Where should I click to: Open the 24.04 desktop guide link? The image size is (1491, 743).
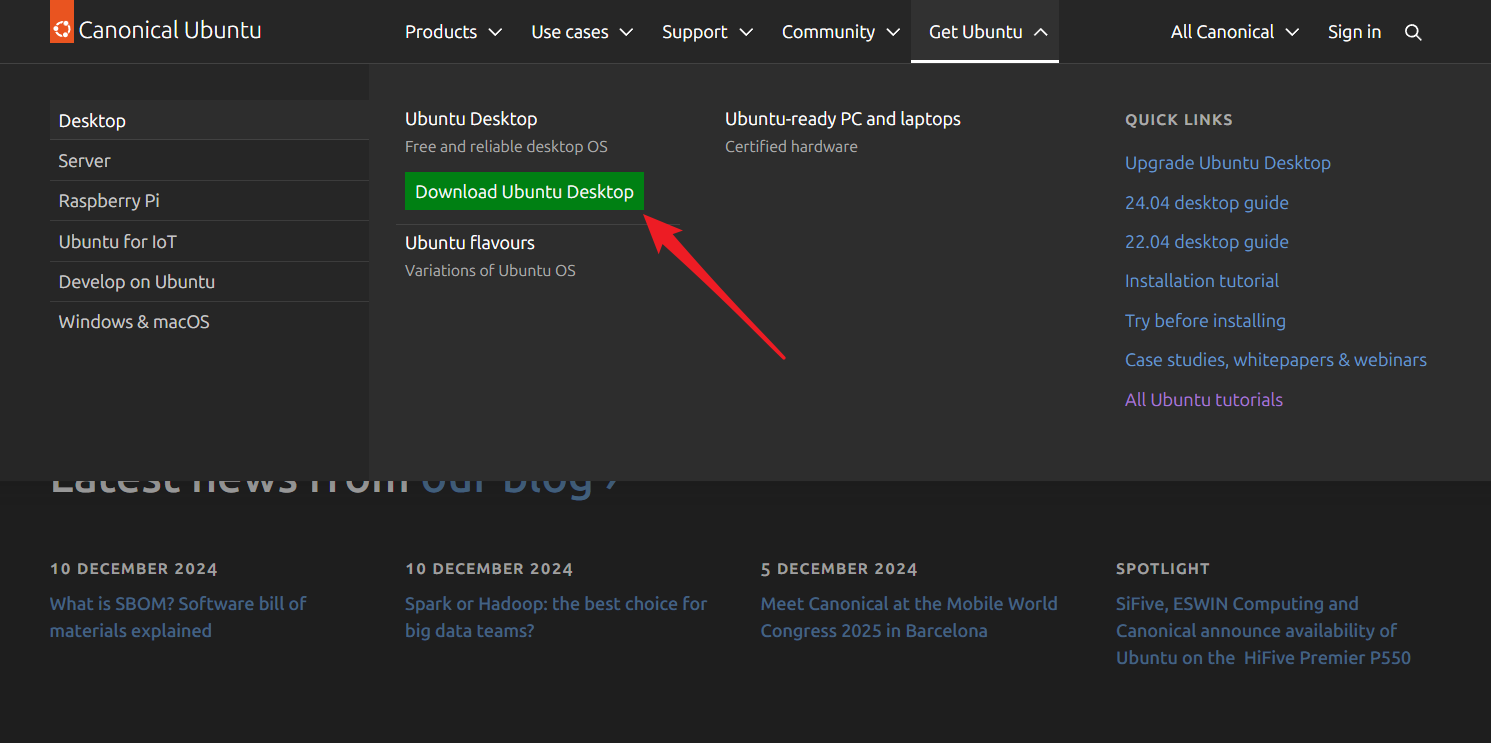(x=1207, y=203)
